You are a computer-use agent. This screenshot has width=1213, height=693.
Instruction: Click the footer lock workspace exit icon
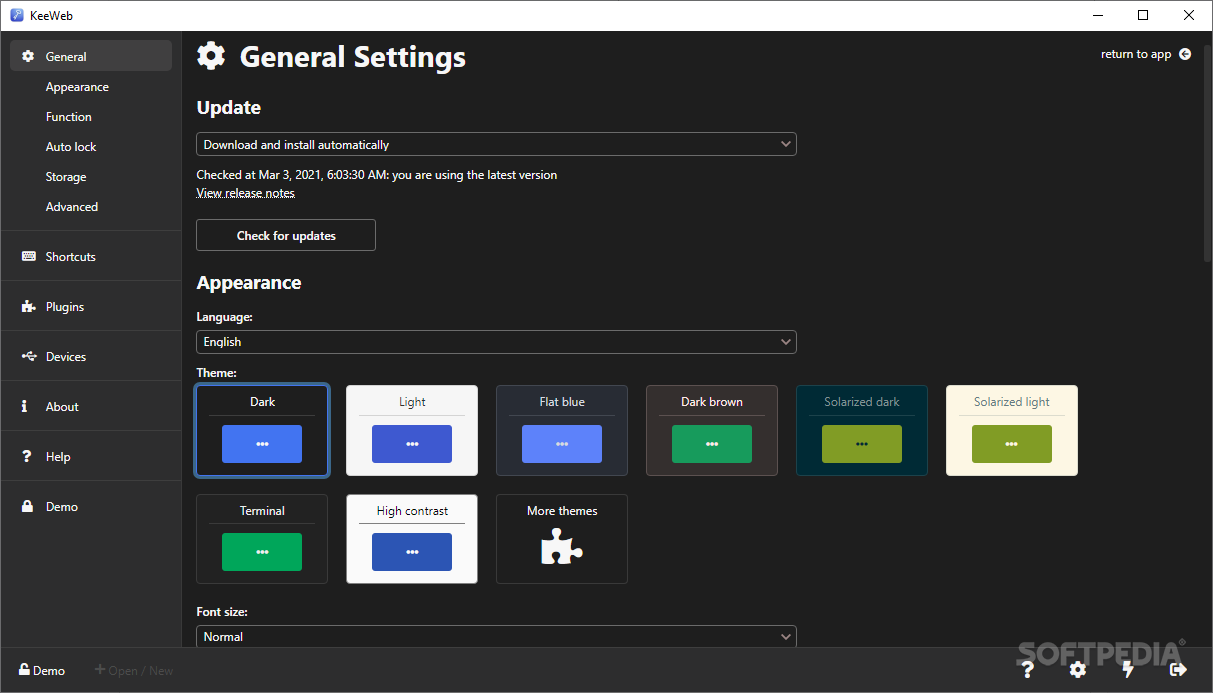tap(1178, 669)
